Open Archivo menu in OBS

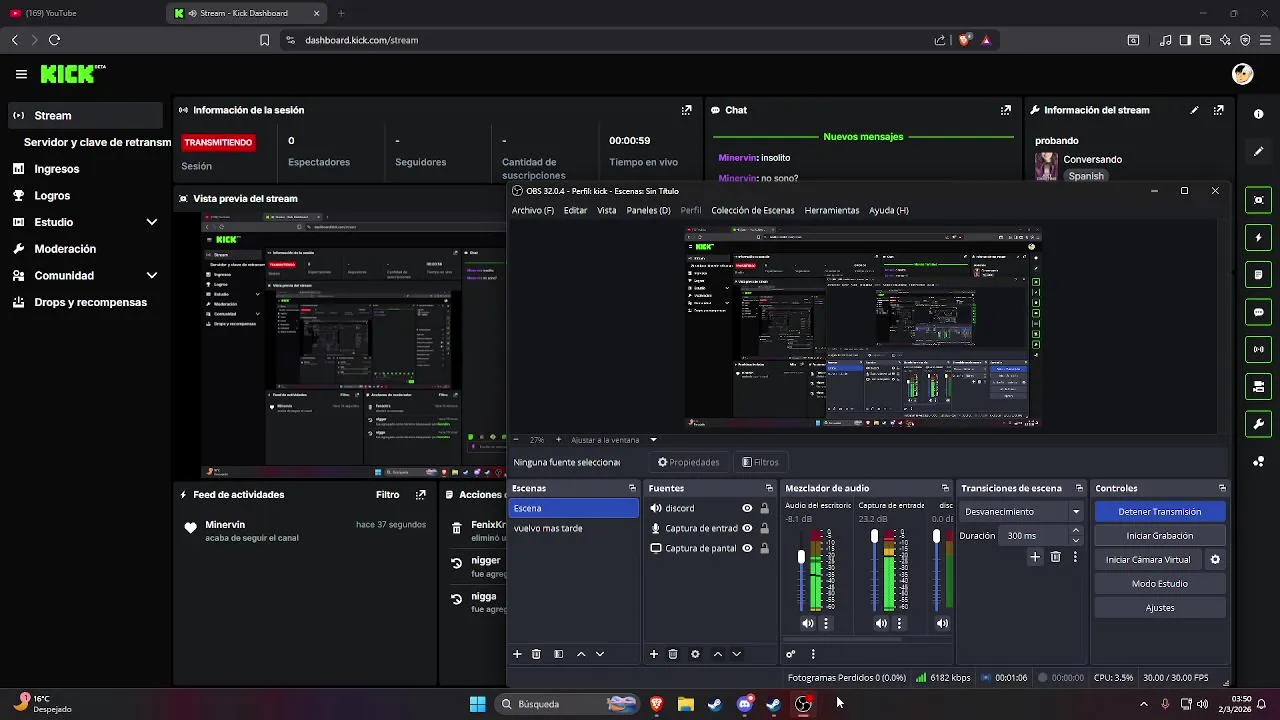[532, 211]
